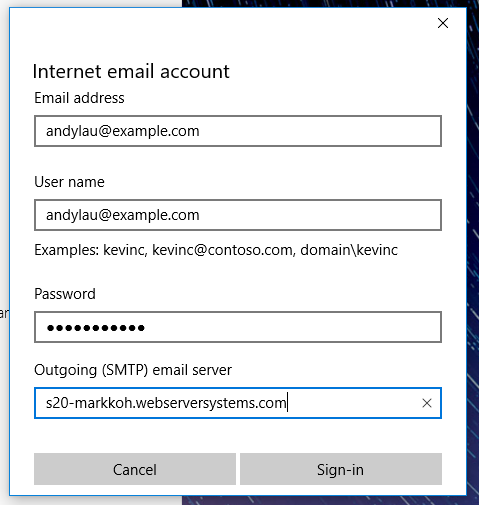Click the Internet email account heading
Image resolution: width=479 pixels, height=505 pixels.
pyautogui.click(x=131, y=71)
